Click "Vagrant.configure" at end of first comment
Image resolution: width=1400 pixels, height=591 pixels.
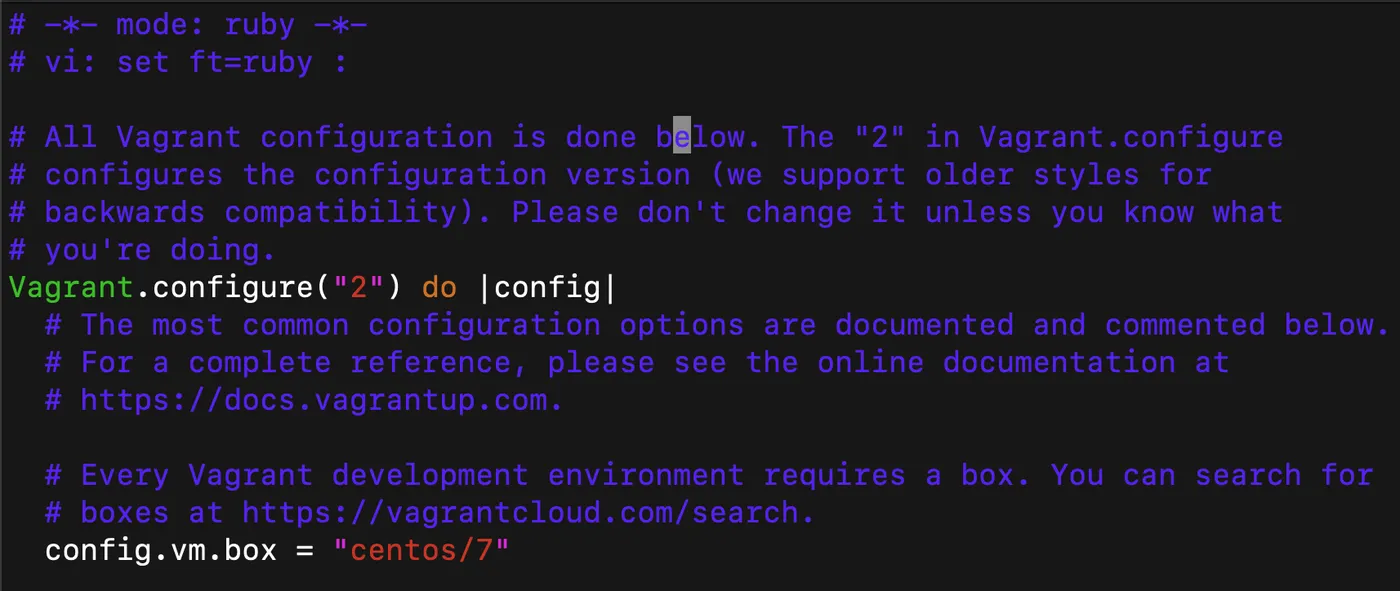(x=1131, y=136)
